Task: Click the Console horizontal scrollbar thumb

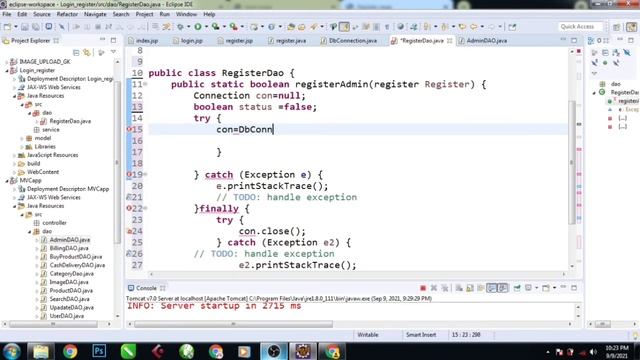Action: [233, 324]
